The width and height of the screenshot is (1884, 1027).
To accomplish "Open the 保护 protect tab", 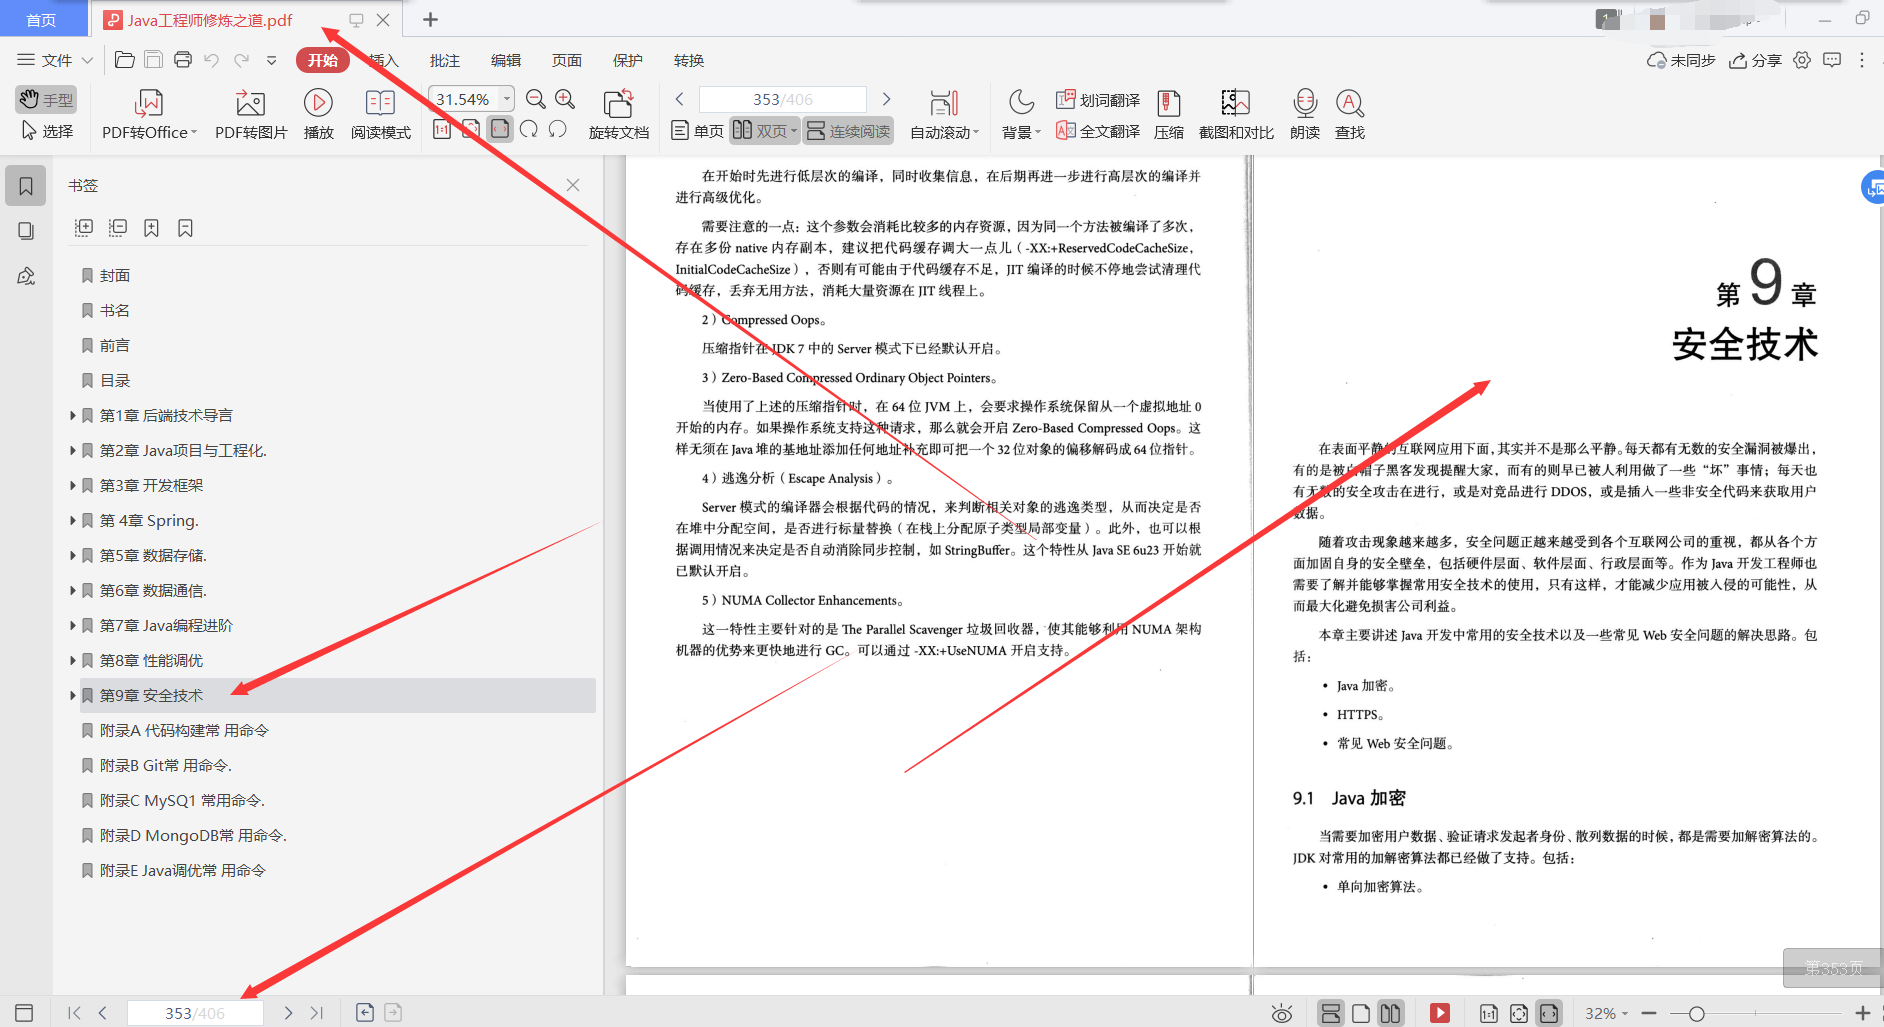I will click(628, 60).
